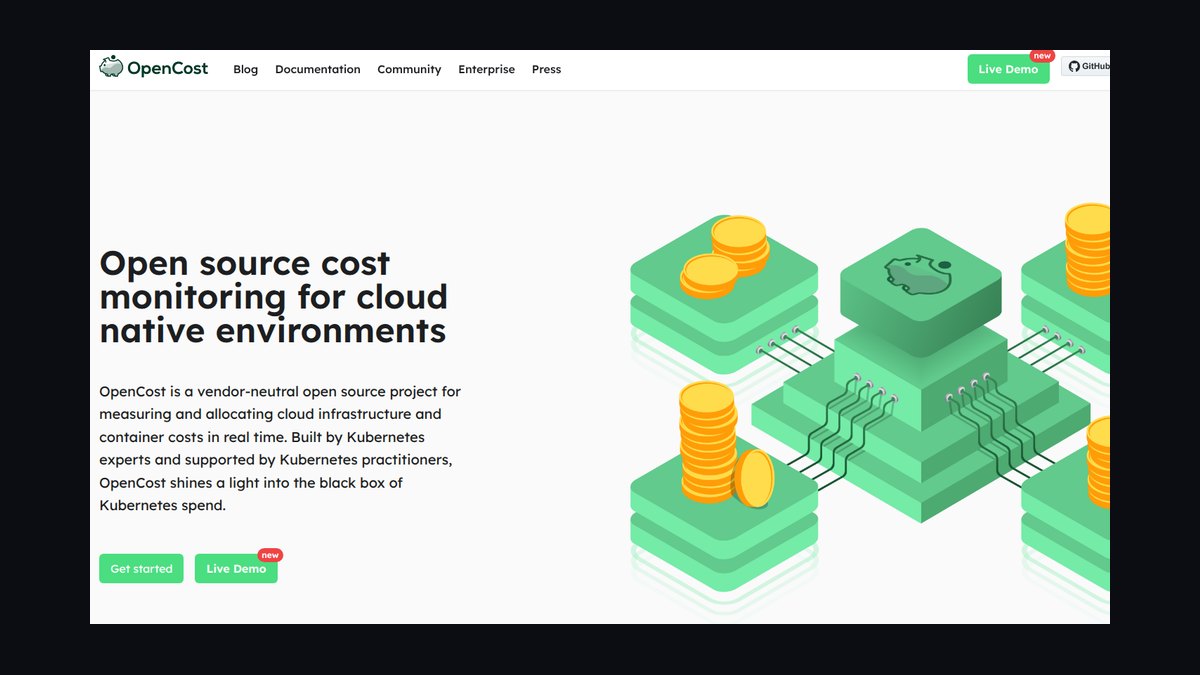Launch Live Demo below the description

point(236,568)
